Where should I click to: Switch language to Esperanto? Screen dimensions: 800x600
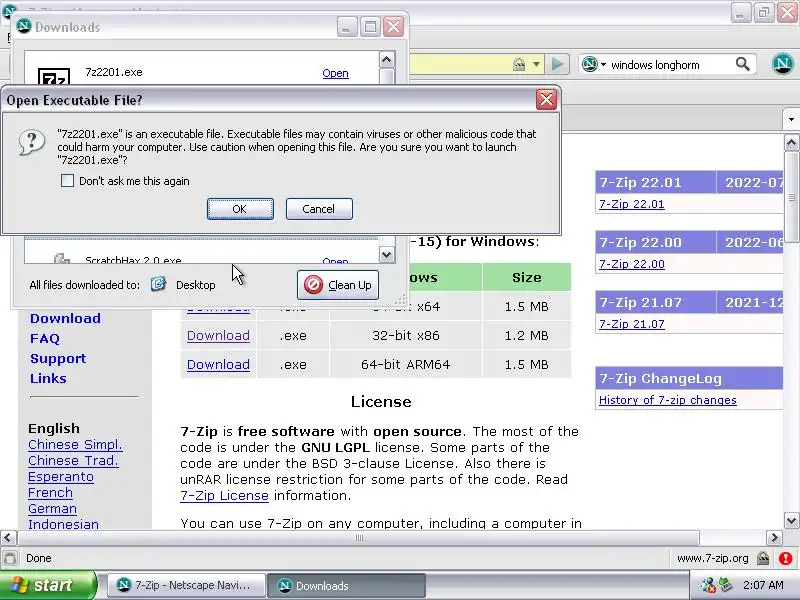tap(61, 477)
